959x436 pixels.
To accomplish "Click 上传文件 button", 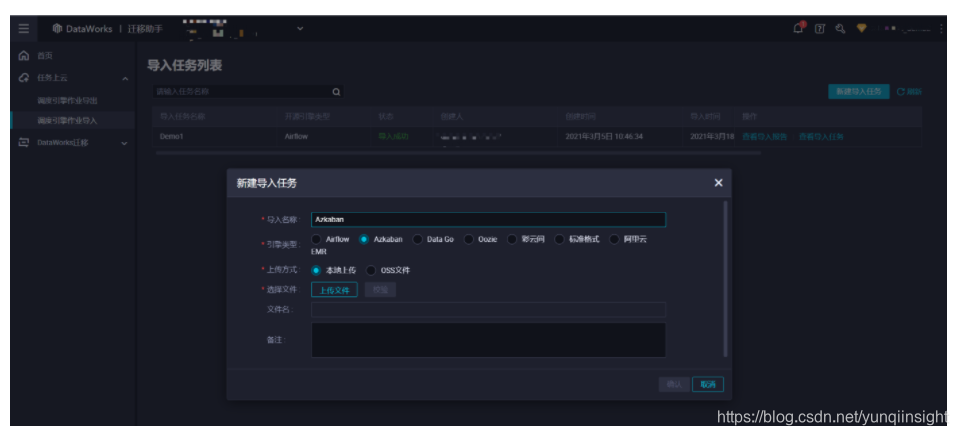I will pos(334,290).
